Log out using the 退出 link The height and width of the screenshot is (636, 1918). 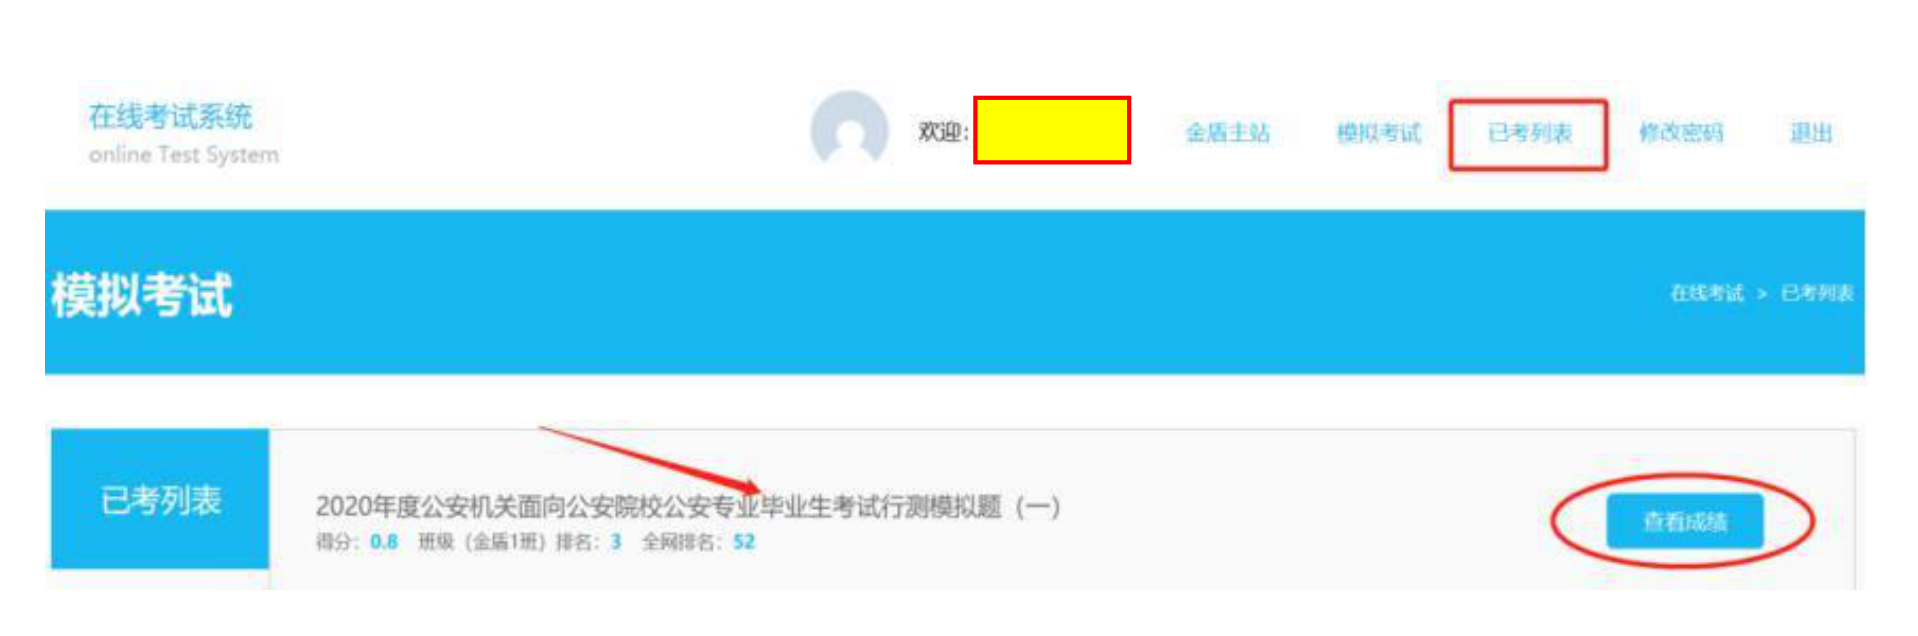1811,133
